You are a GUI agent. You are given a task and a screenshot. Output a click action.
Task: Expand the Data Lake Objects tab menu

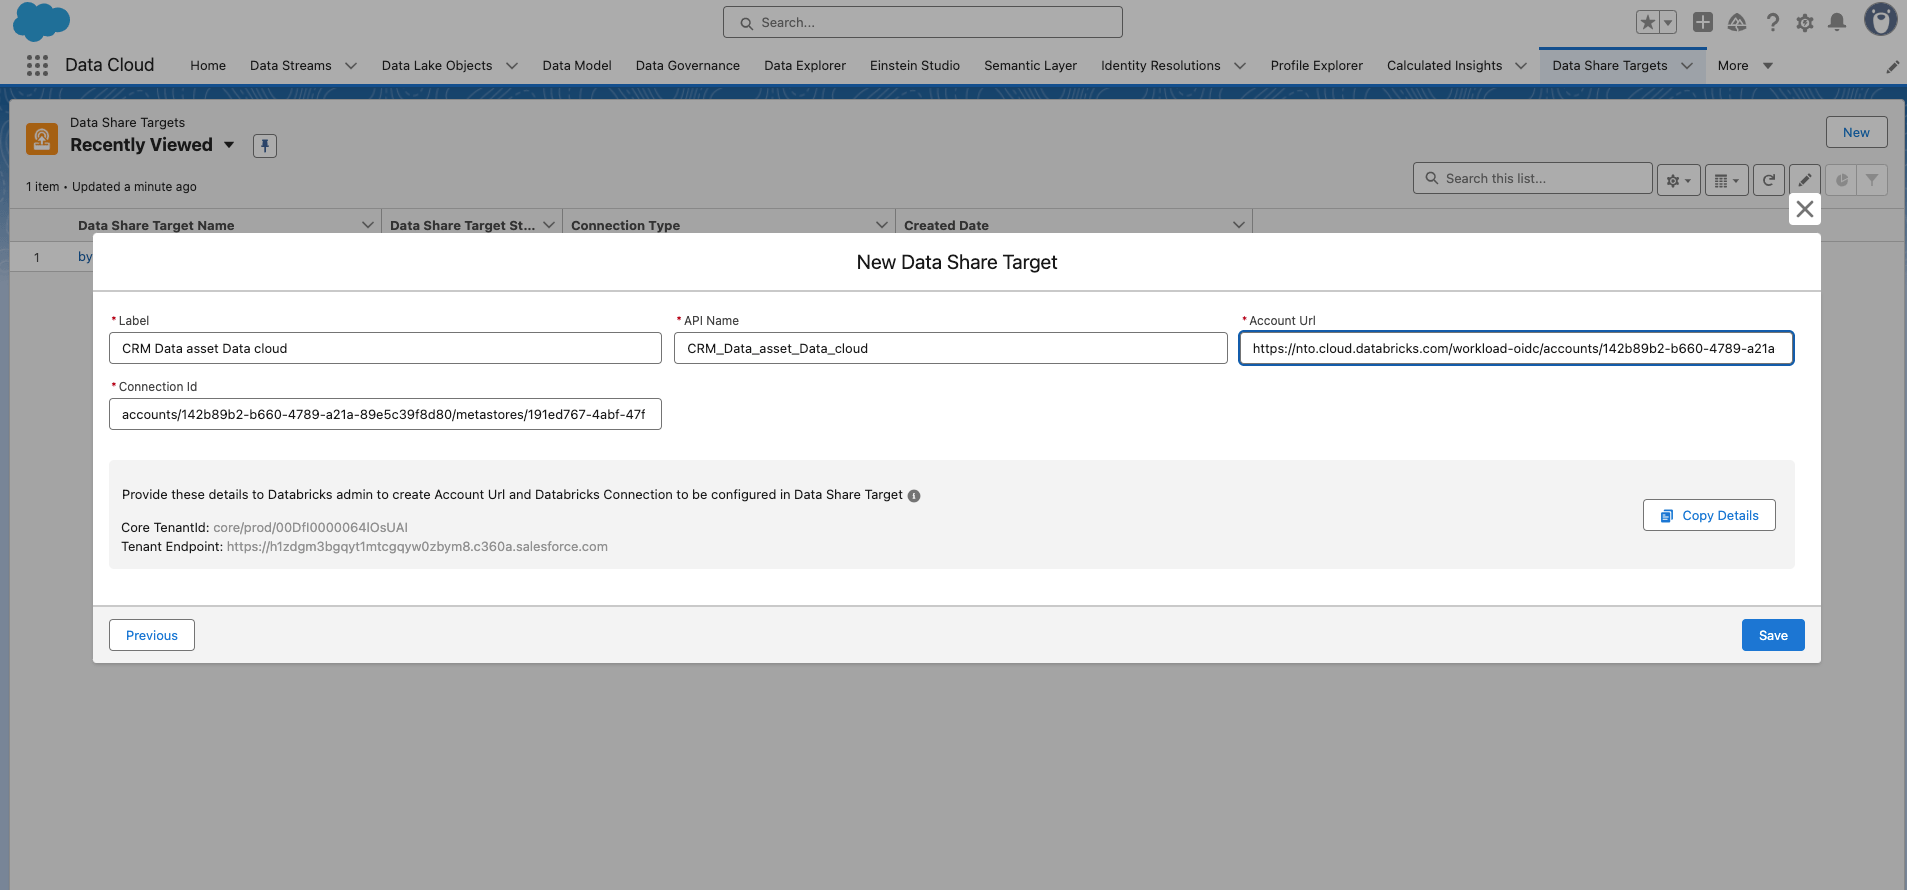pyautogui.click(x=512, y=66)
